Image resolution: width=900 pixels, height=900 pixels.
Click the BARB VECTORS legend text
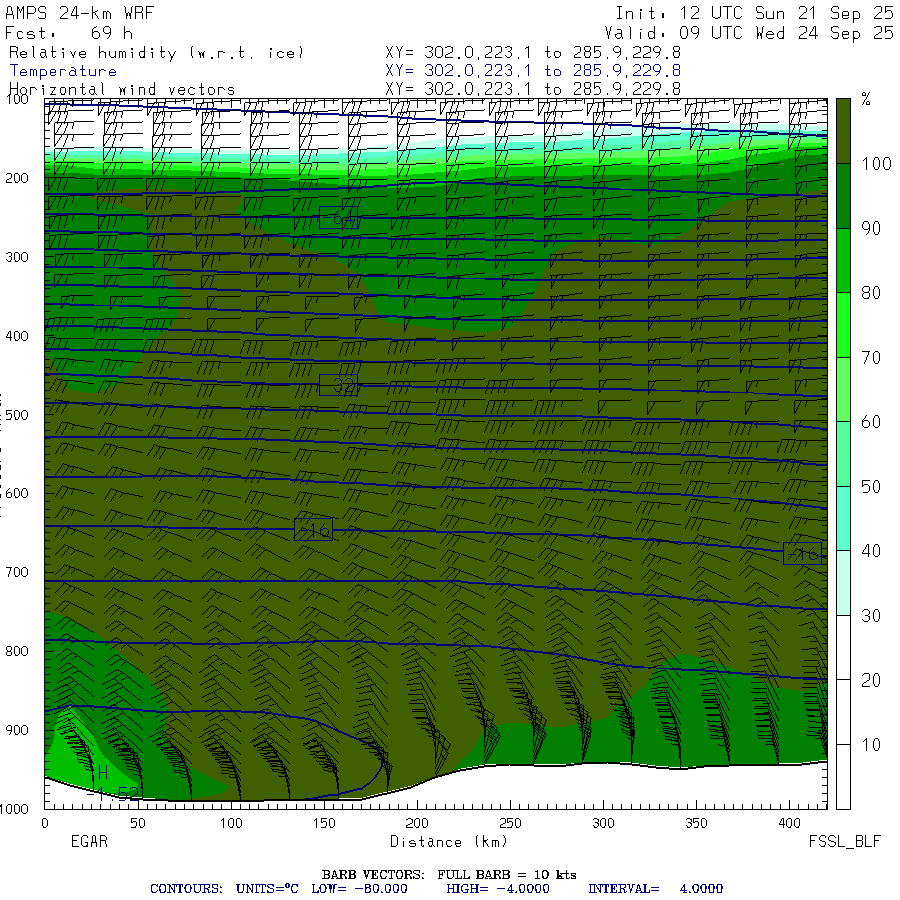click(449, 875)
